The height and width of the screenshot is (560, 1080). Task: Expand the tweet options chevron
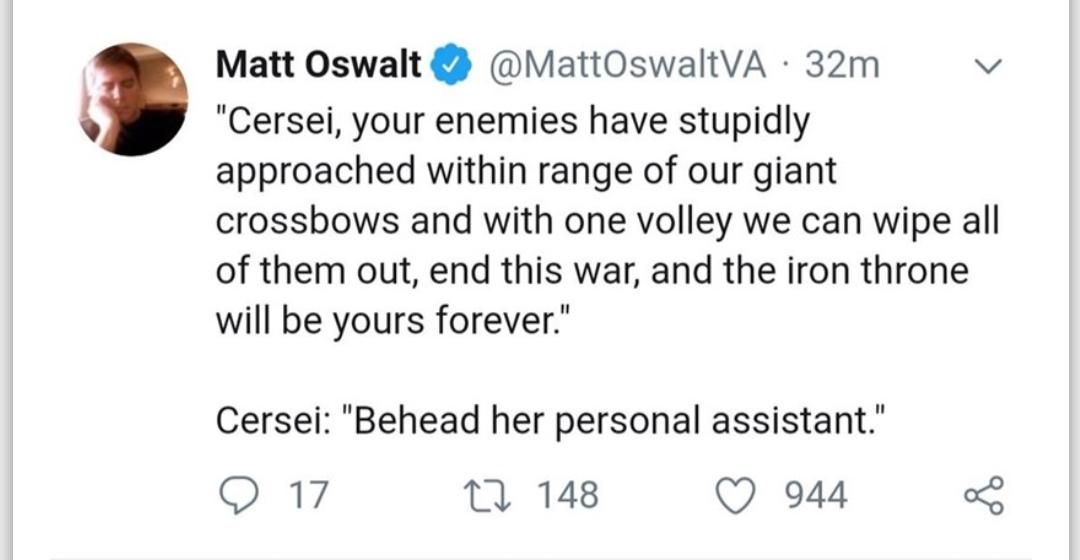(986, 67)
